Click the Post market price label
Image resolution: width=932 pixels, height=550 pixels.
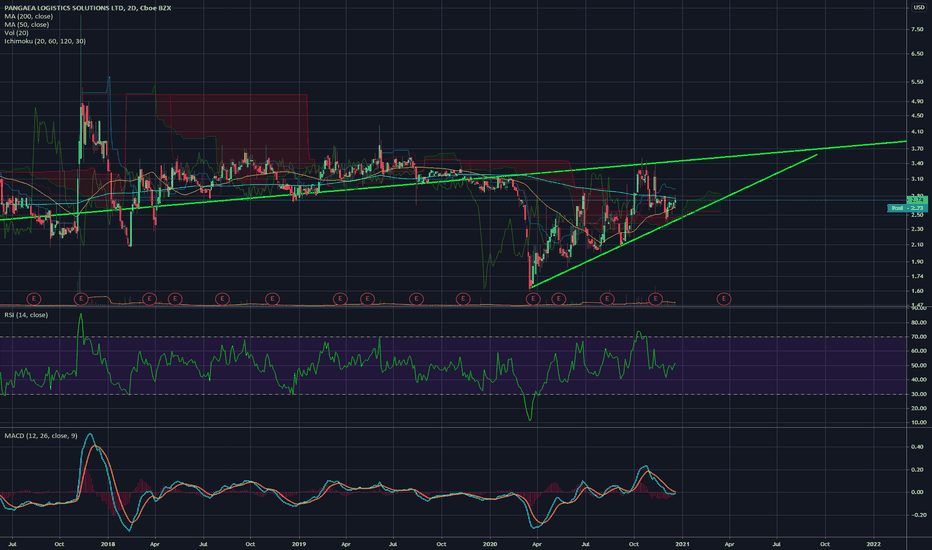point(908,208)
